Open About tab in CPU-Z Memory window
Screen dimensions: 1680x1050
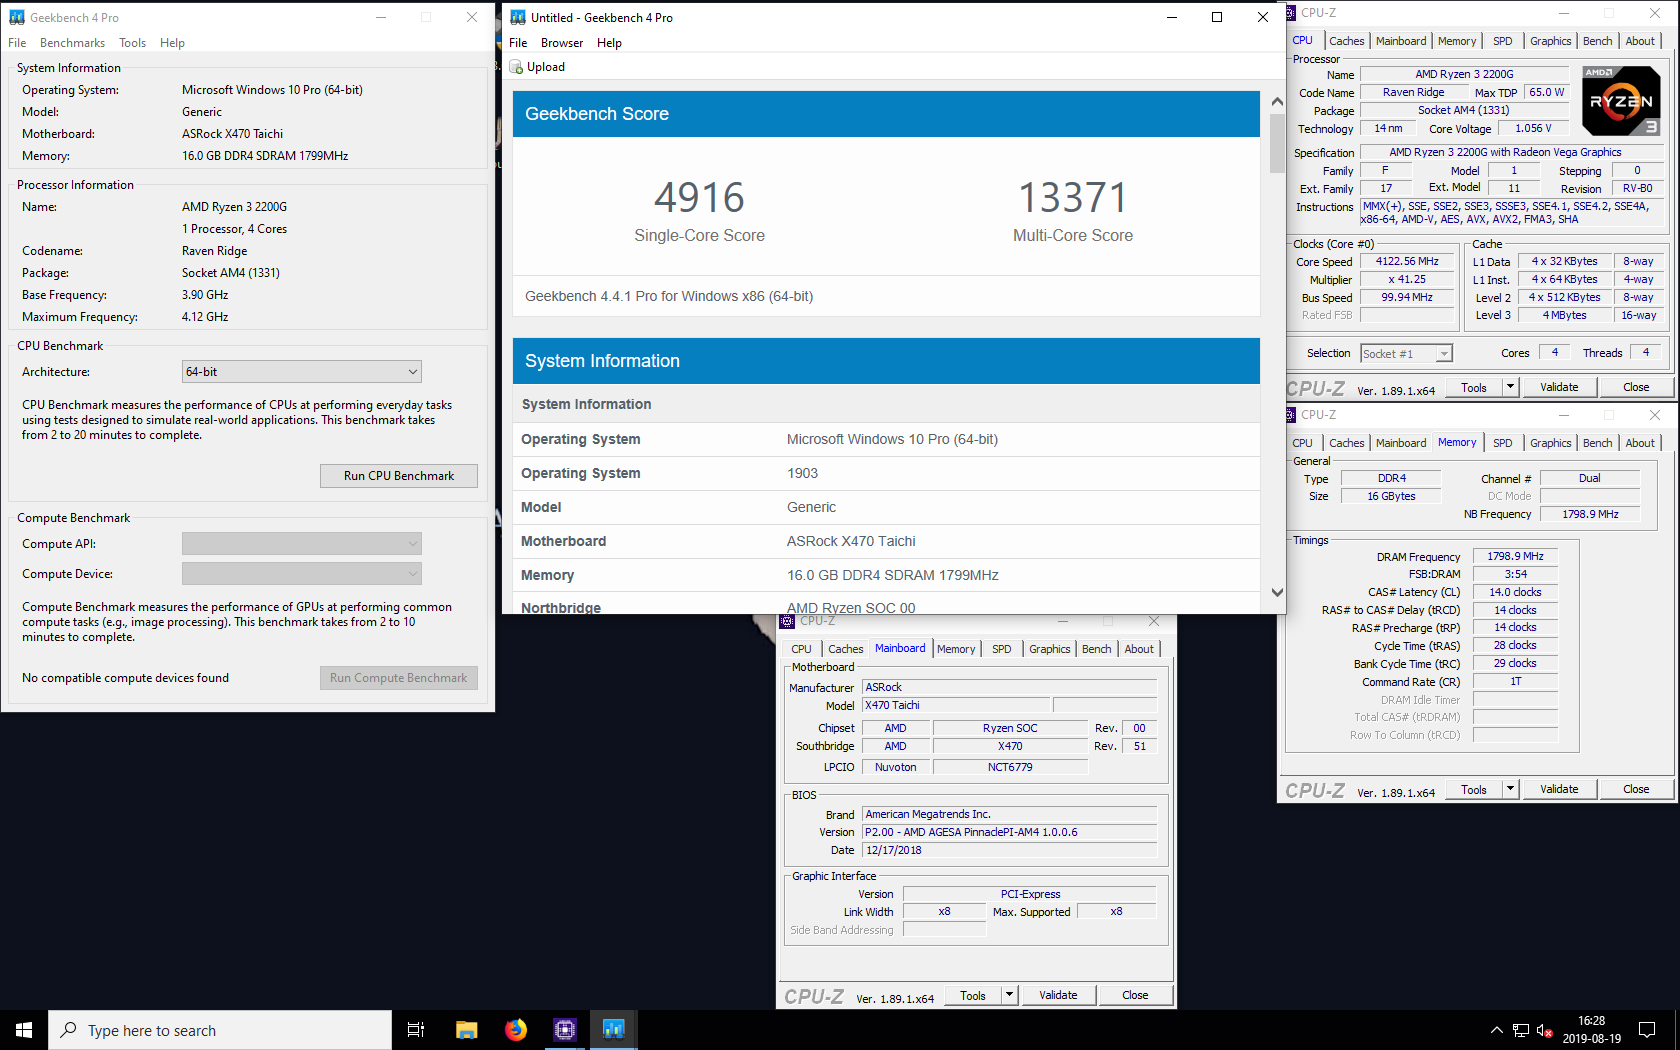(1640, 443)
